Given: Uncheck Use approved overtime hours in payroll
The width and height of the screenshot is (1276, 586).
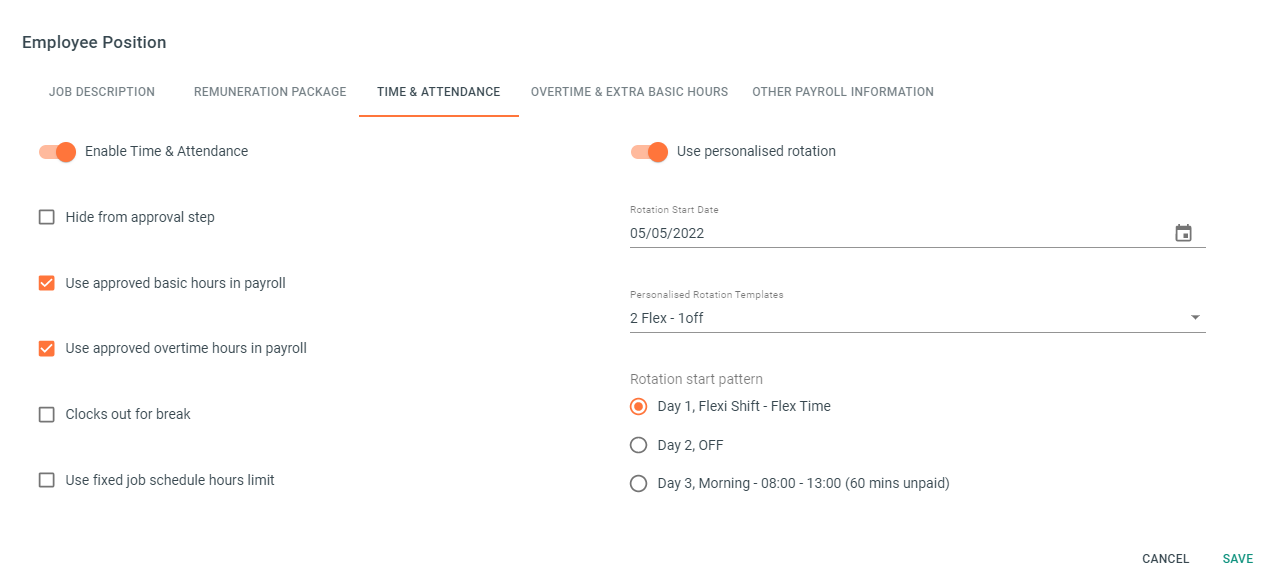Looking at the screenshot, I should 46,349.
